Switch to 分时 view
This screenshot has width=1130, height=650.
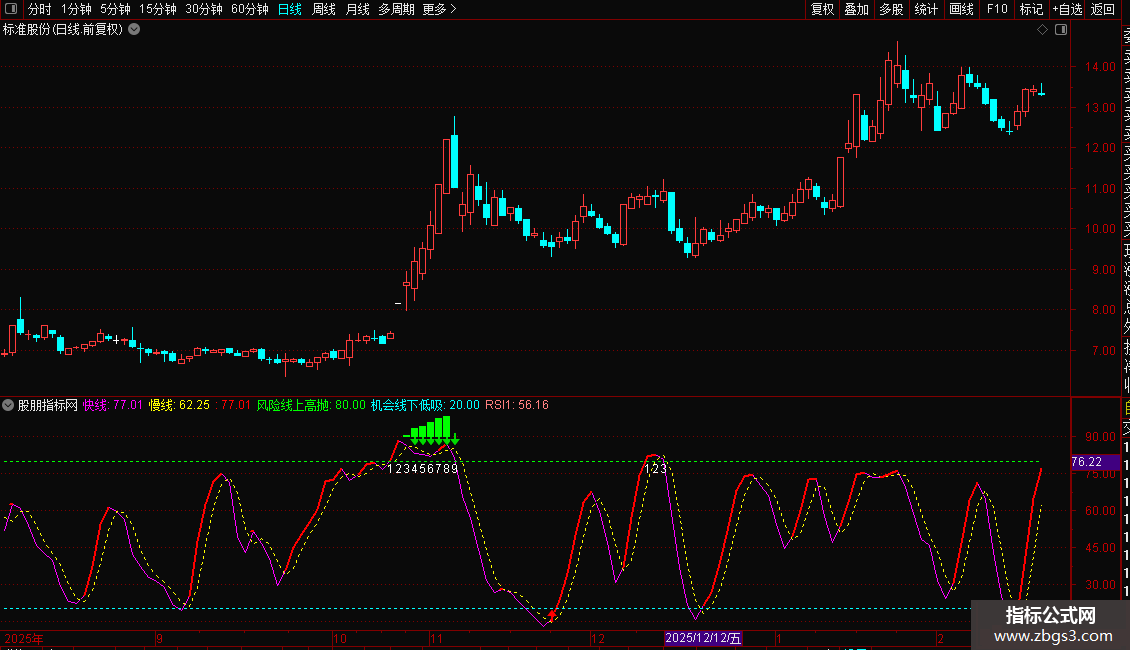click(x=40, y=9)
